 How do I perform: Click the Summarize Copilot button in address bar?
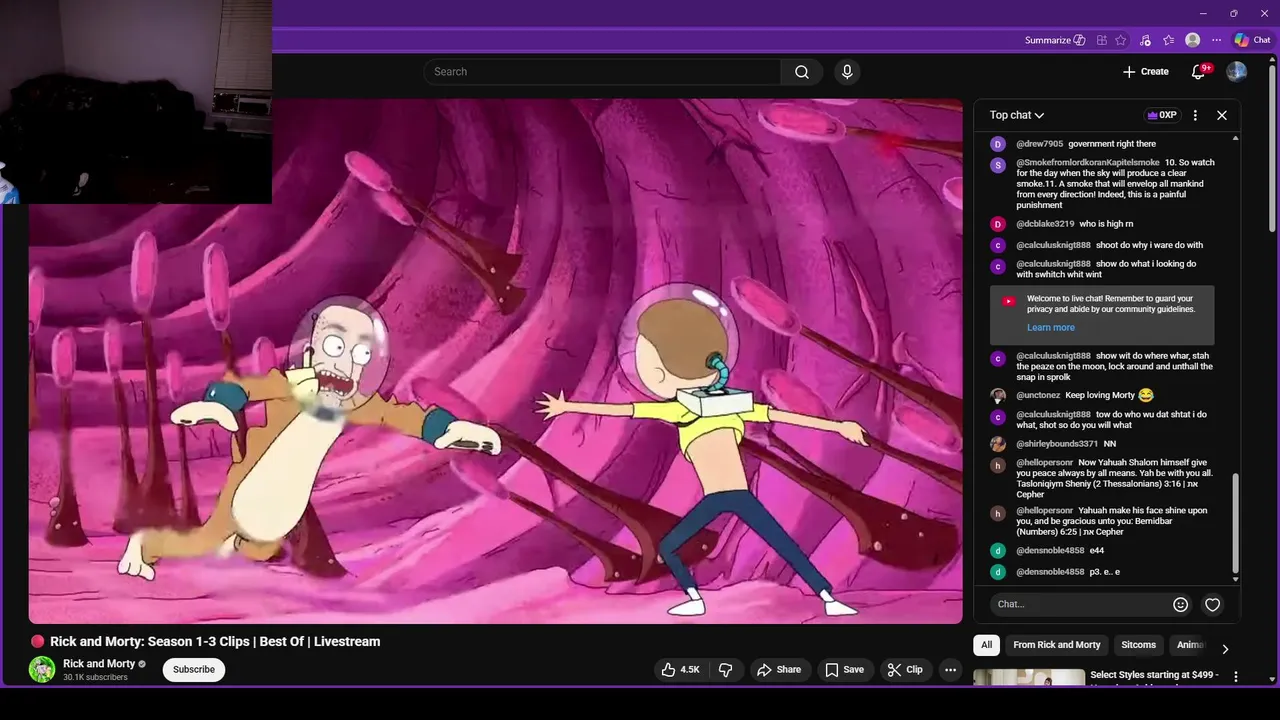coord(1055,40)
